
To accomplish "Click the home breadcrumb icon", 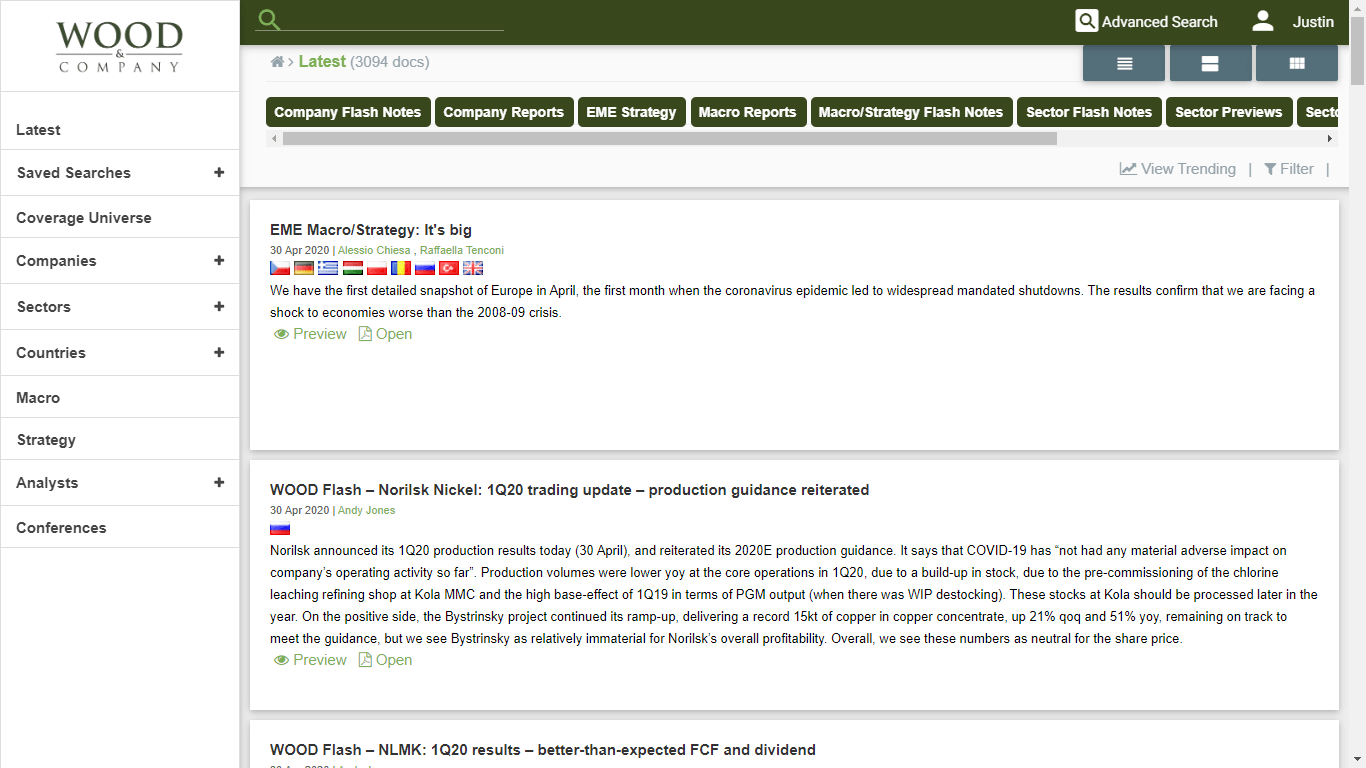I will (277, 62).
